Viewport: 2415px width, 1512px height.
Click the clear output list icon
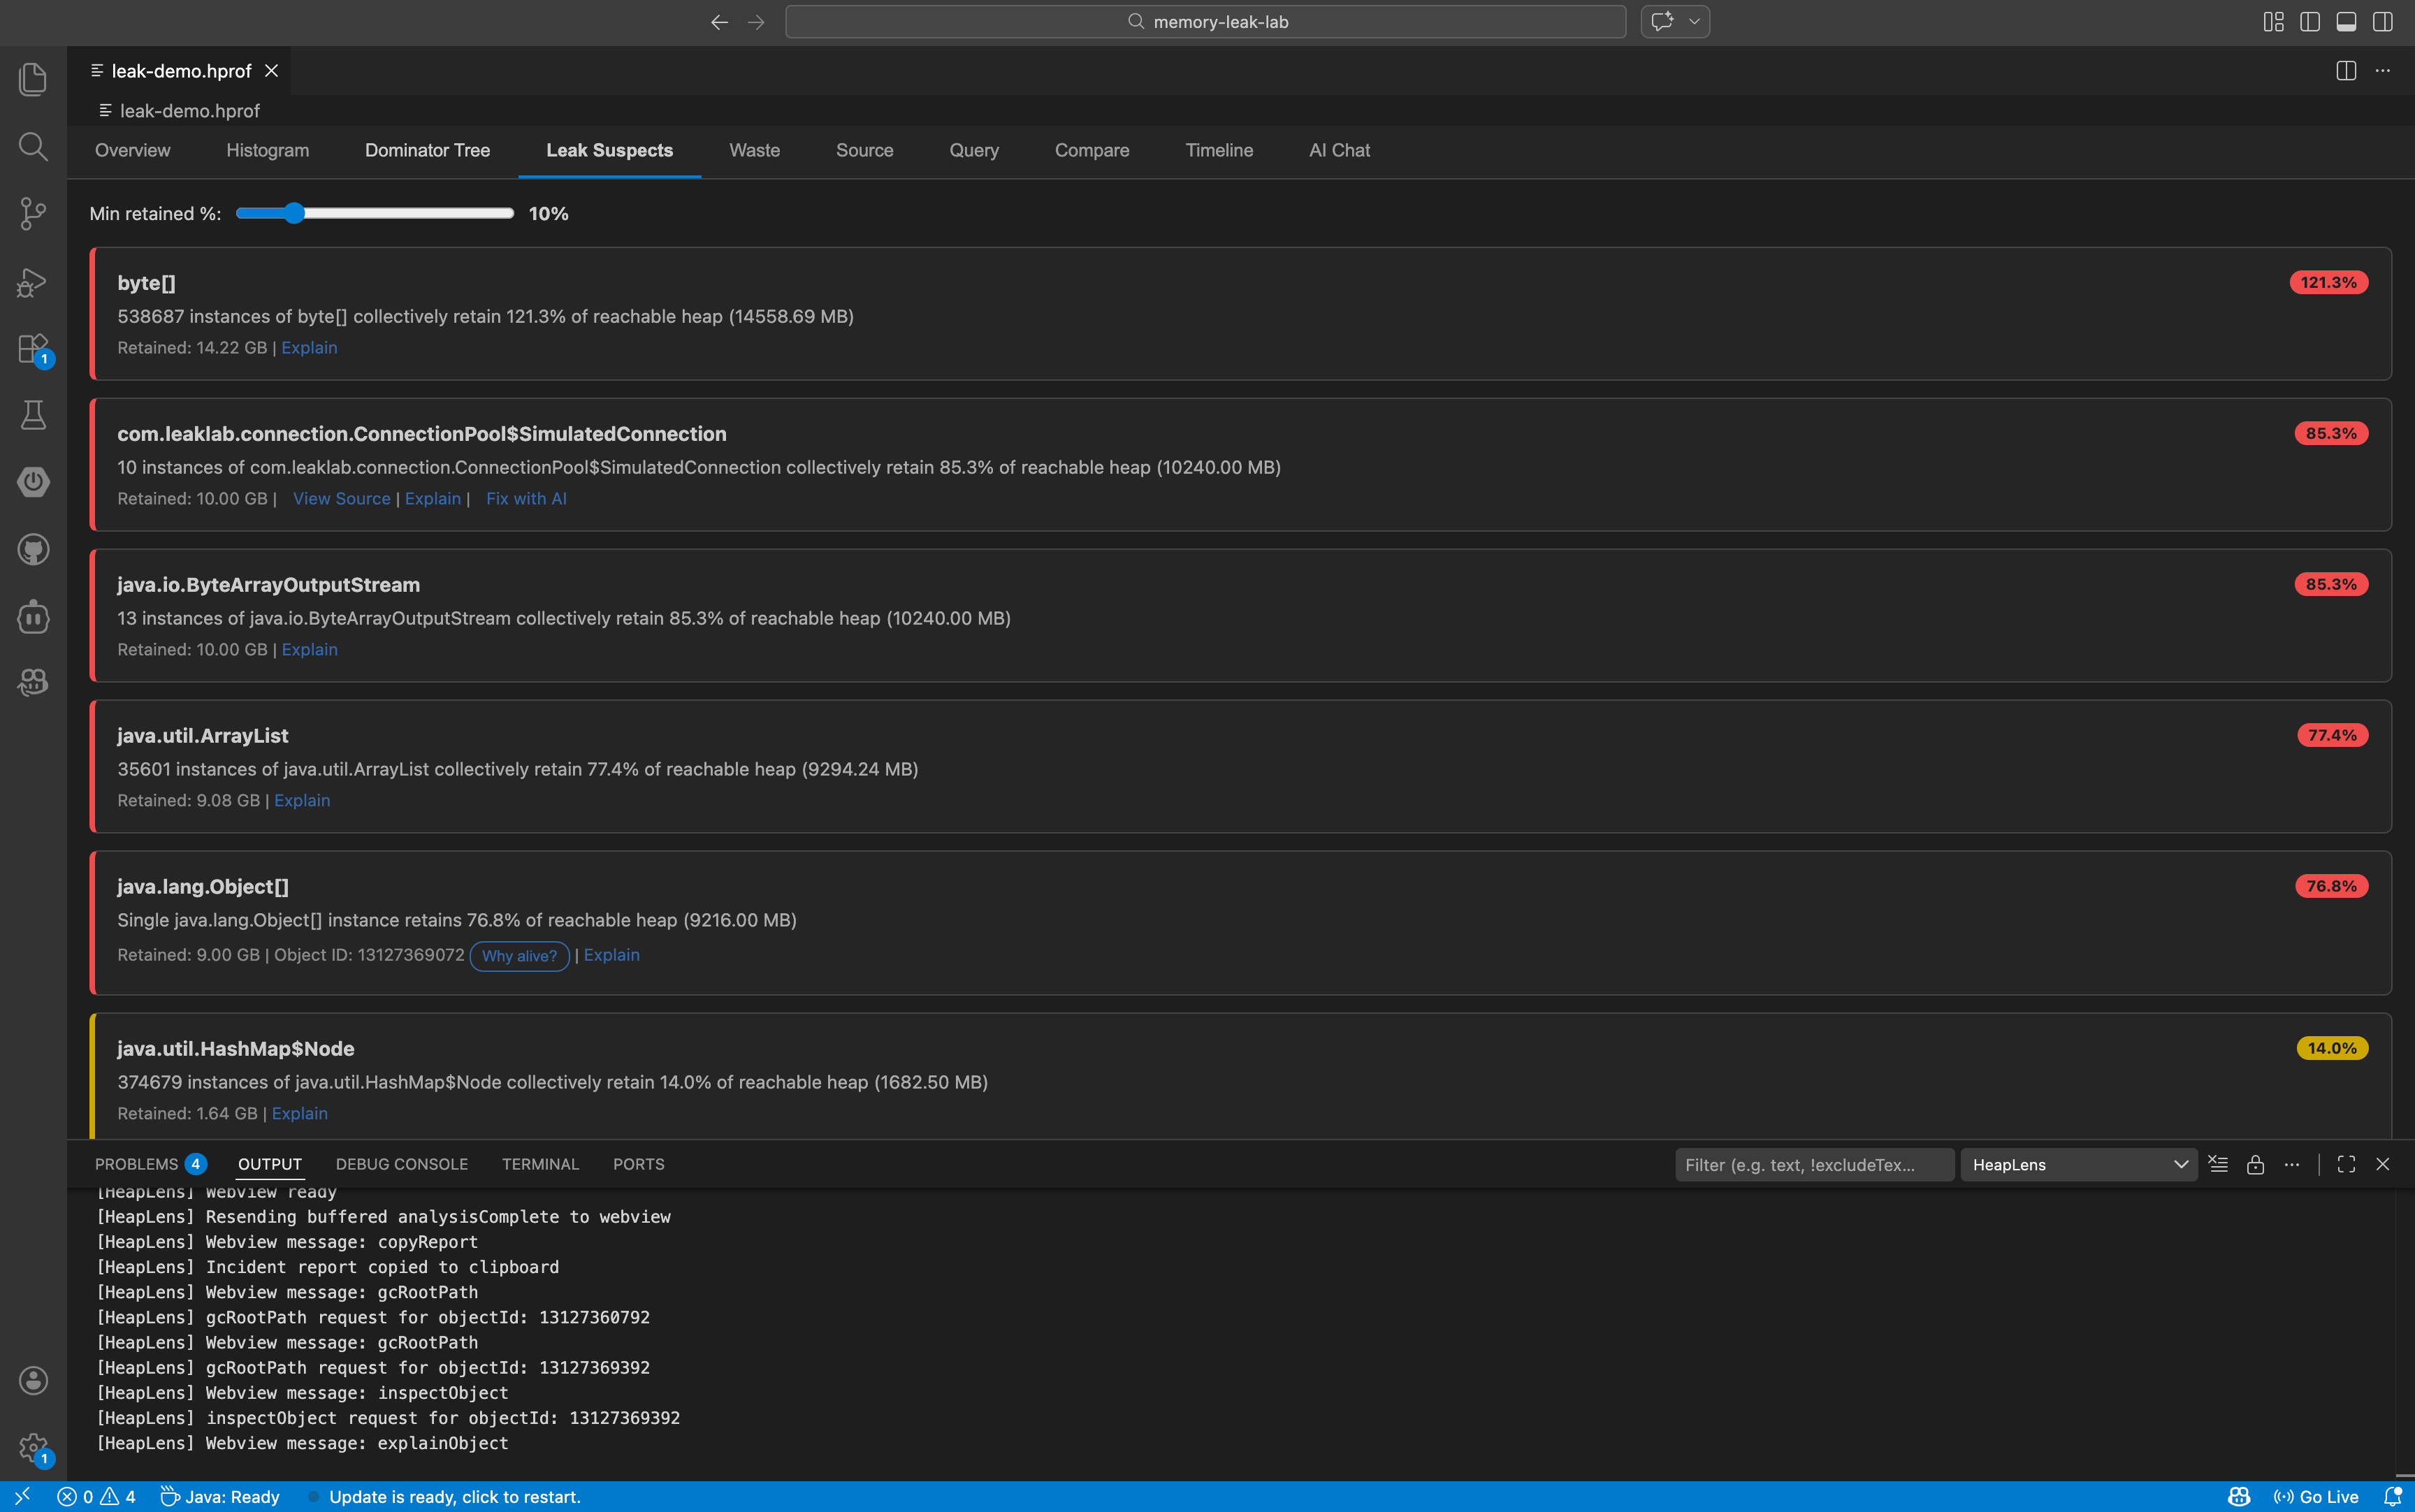2218,1164
